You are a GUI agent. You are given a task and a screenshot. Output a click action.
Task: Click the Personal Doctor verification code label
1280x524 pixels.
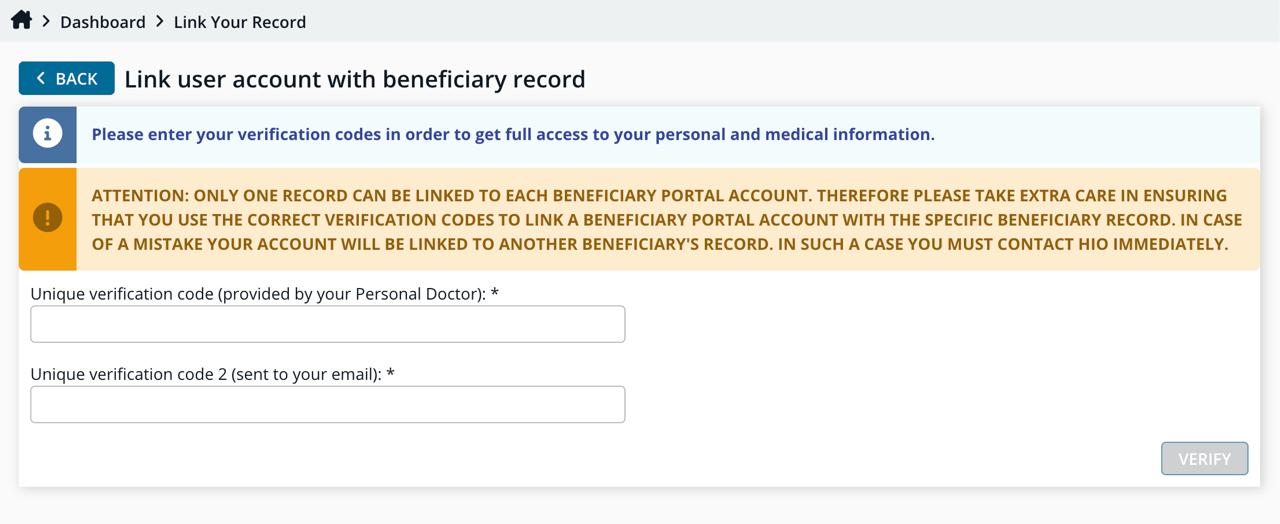coord(258,294)
